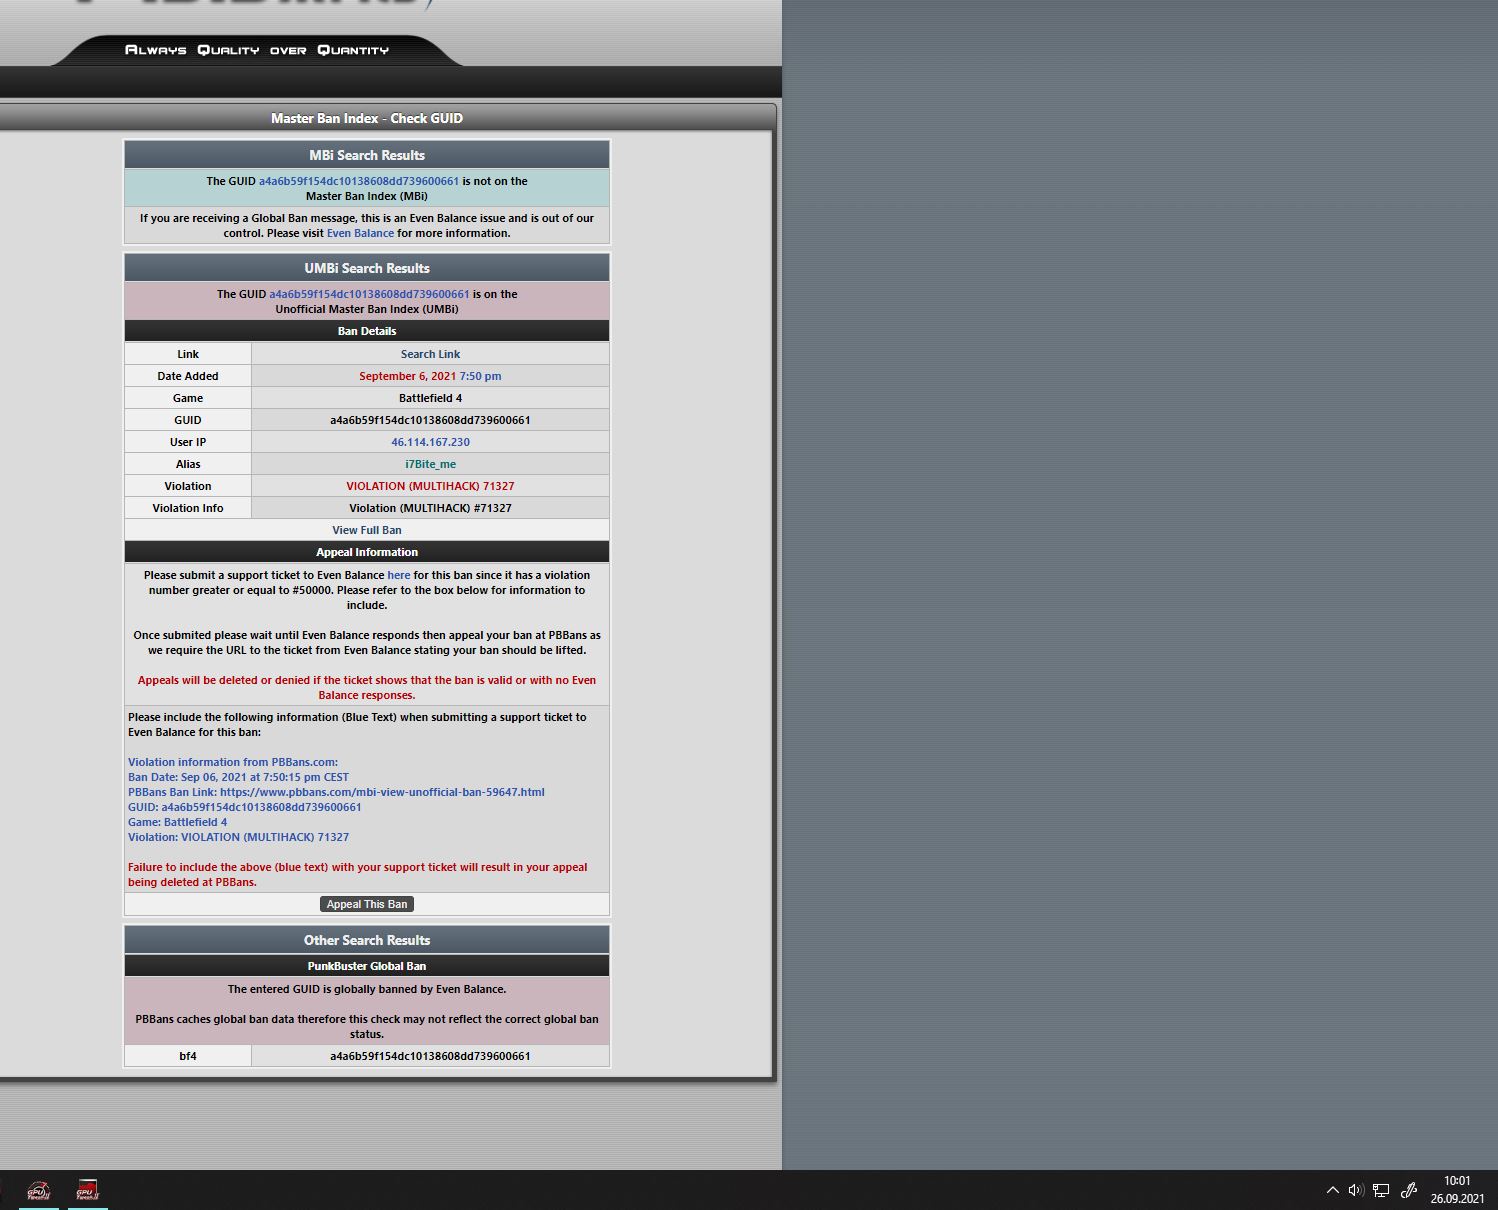Click the 'here' link for Even Balance ticket
The image size is (1498, 1210).
click(398, 575)
